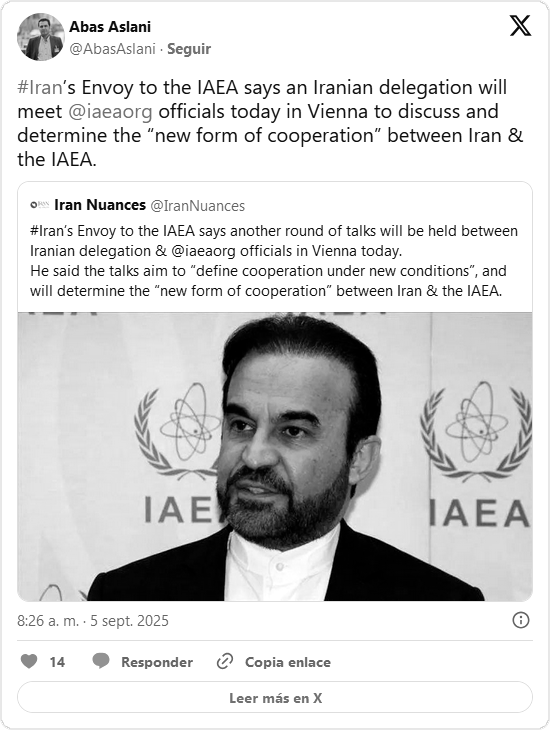Click the Responder label
550x730 pixels.
click(157, 662)
